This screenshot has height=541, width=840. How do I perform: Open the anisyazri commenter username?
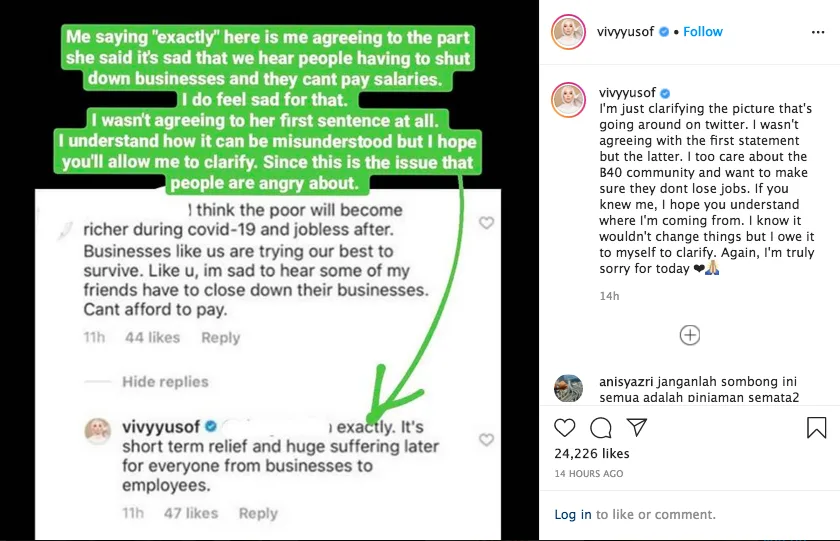click(626, 381)
